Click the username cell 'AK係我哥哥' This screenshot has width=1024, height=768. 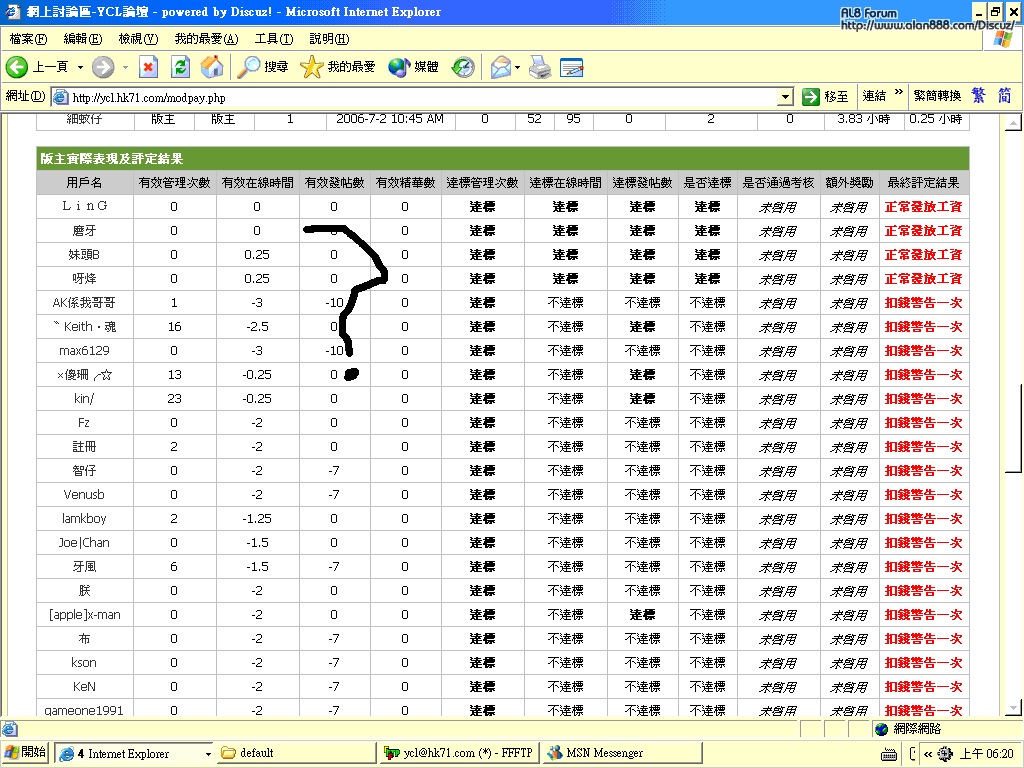[84, 303]
